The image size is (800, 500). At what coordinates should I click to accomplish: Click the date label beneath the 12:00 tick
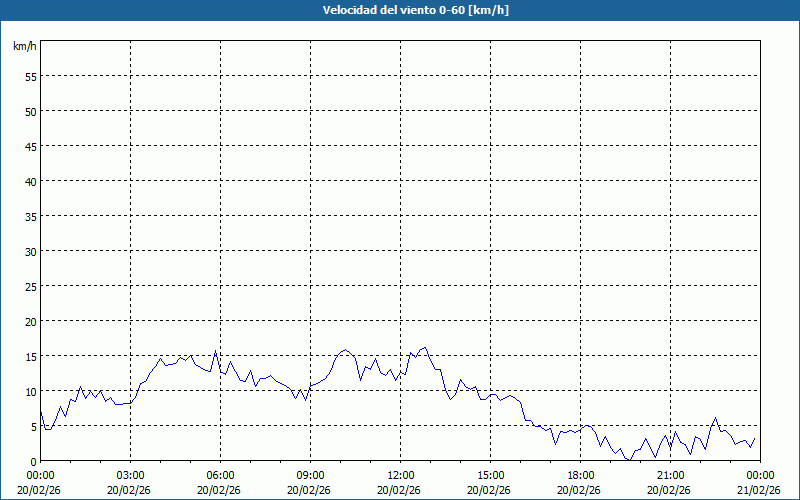400,490
